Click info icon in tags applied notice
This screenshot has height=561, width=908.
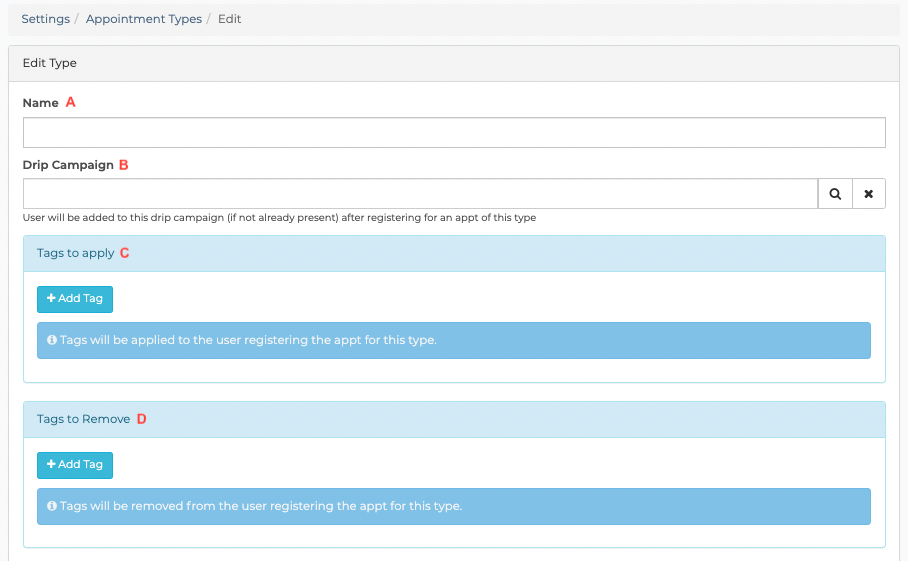52,340
